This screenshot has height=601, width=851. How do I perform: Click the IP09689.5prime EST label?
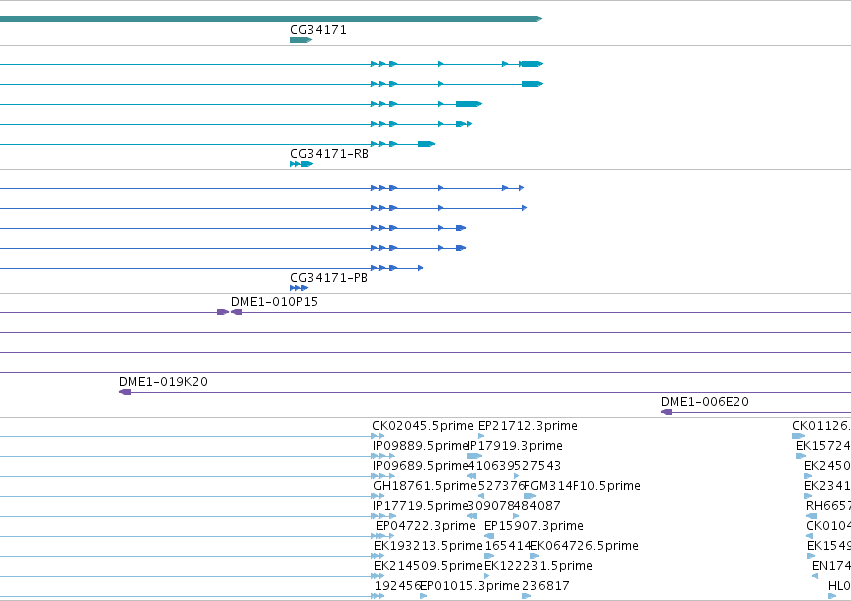pos(421,466)
